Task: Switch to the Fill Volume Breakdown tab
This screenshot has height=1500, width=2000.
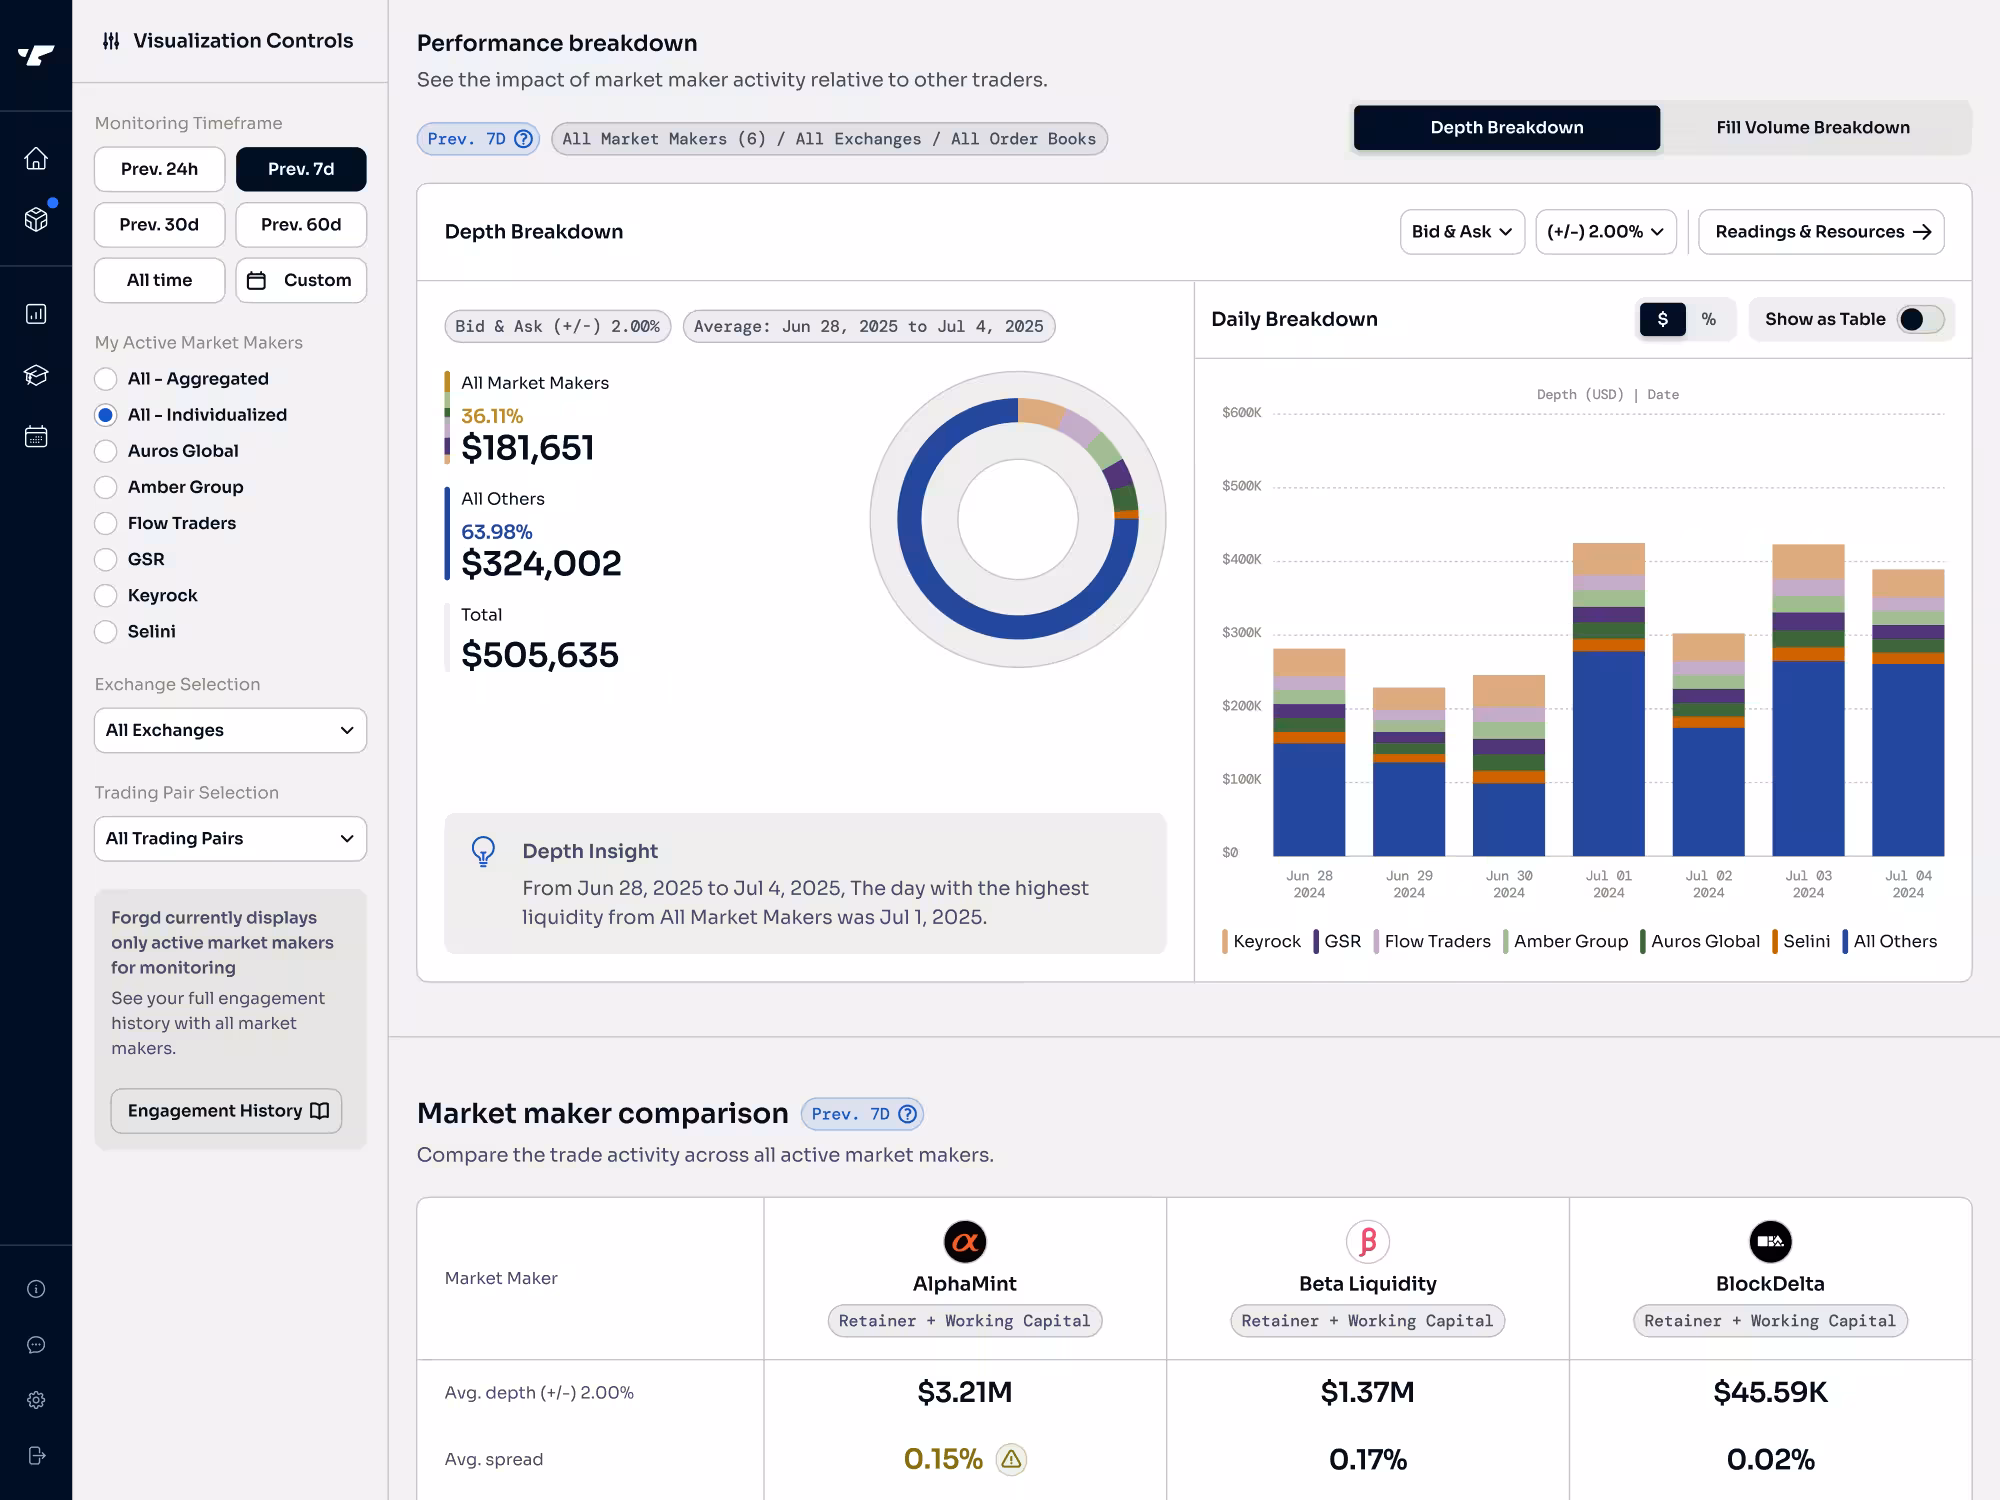Action: pos(1812,127)
